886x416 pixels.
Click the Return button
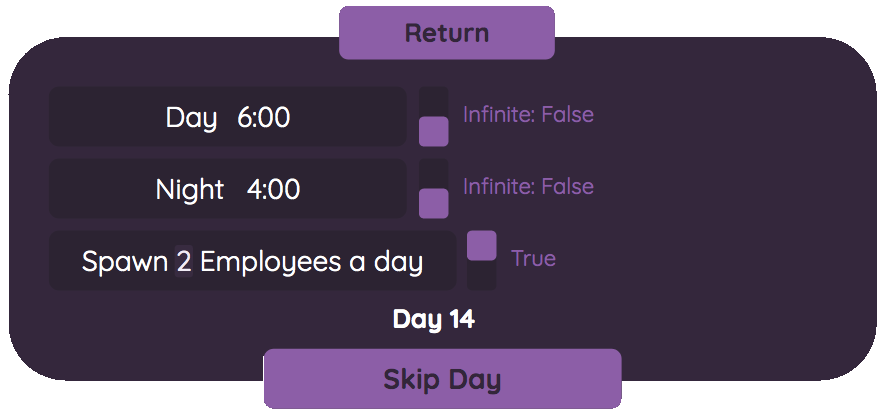pyautogui.click(x=446, y=33)
